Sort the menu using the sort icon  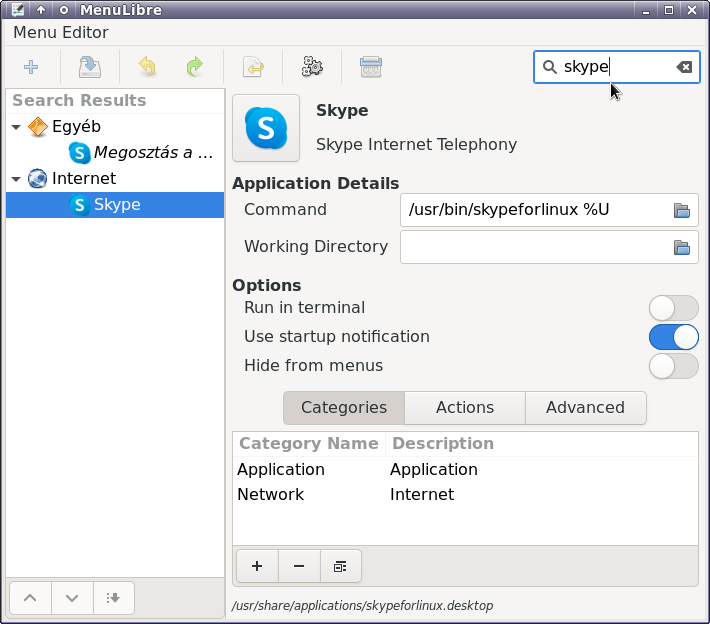113,598
